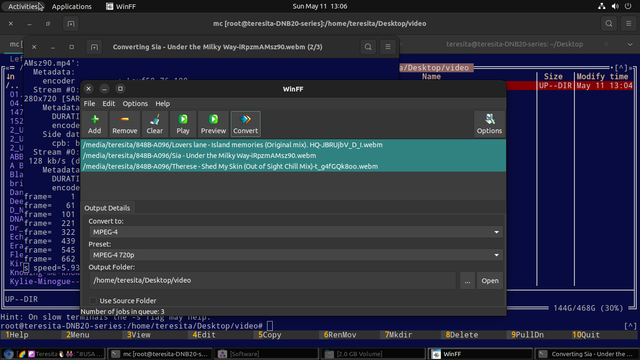640x360 pixels.
Task: Open the Edit menu in WinFF
Action: coord(109,104)
